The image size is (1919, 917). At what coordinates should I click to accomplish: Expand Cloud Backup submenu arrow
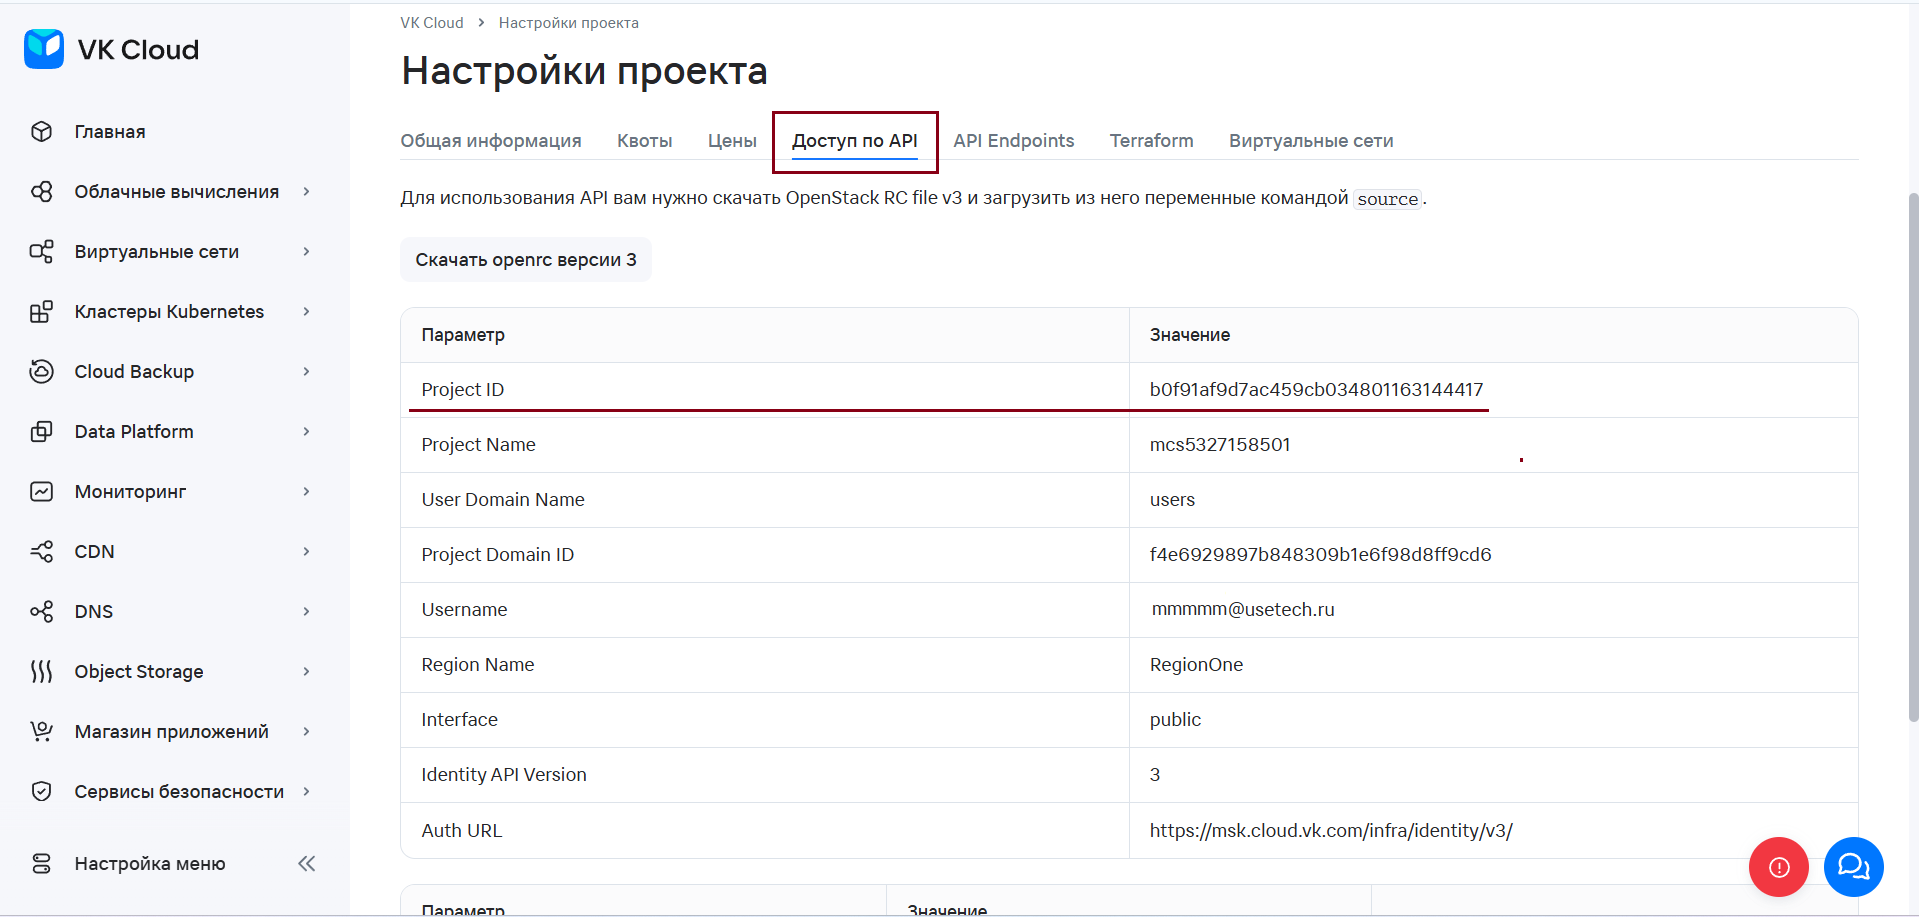307,372
